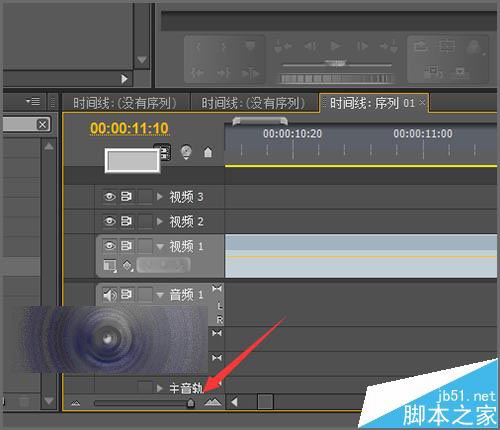Click the timeline zoom slider handle
Image resolution: width=500 pixels, height=430 pixels.
coord(191,403)
